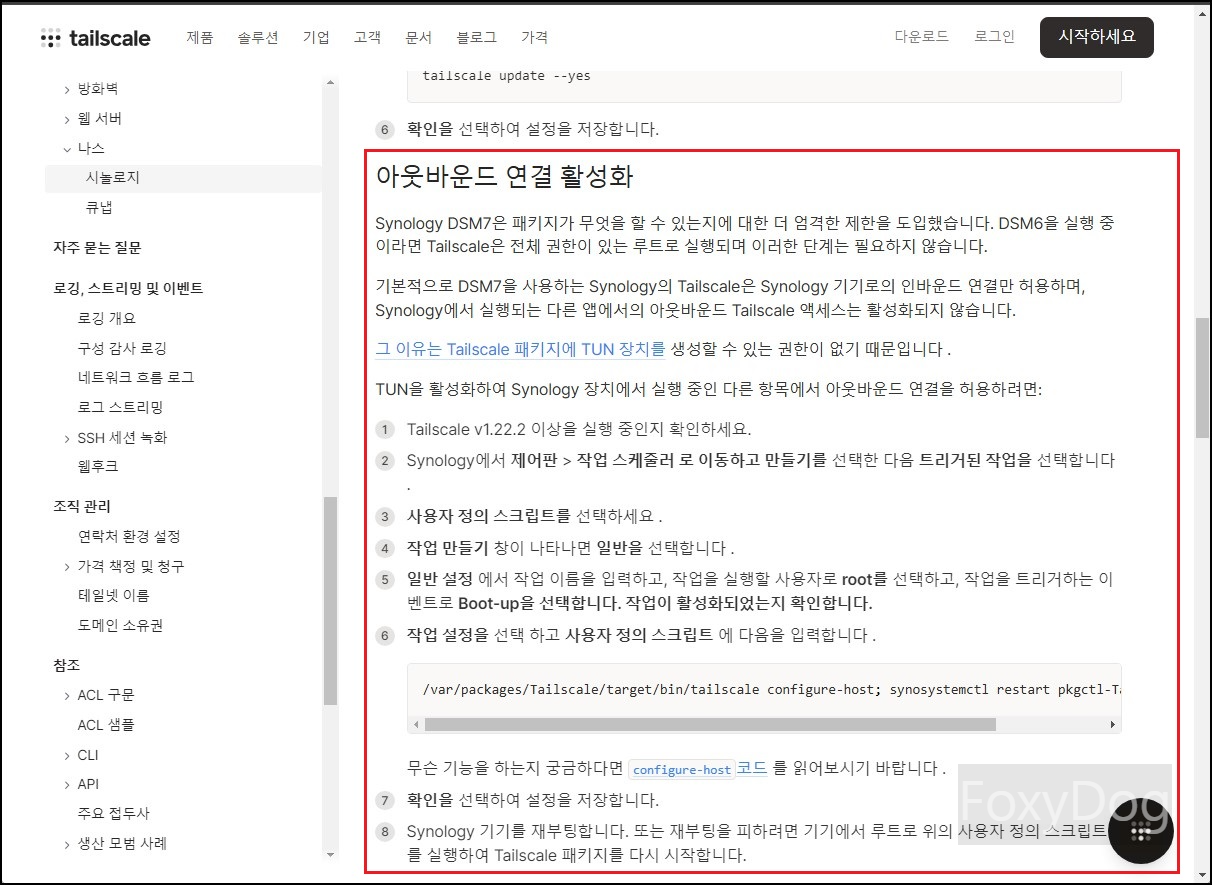Click the 아웃바운드 연결 활성화 heading
This screenshot has height=885, width=1212.
[x=504, y=177]
